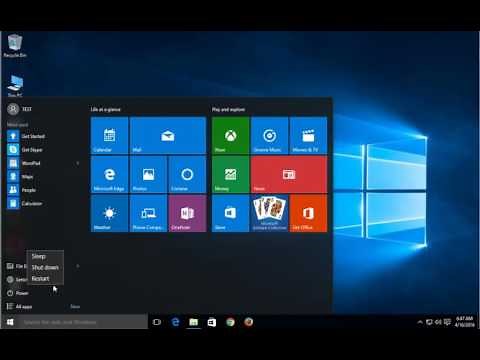This screenshot has width=480, height=360.
Task: Open Task View on the taskbar
Action: 157,322
